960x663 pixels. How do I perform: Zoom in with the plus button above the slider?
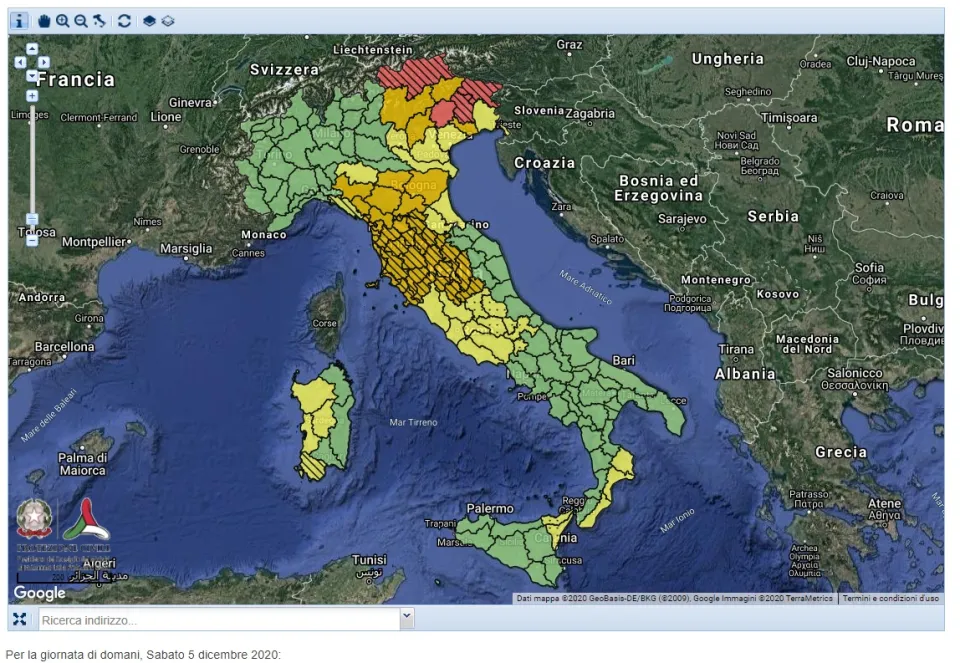click(32, 96)
